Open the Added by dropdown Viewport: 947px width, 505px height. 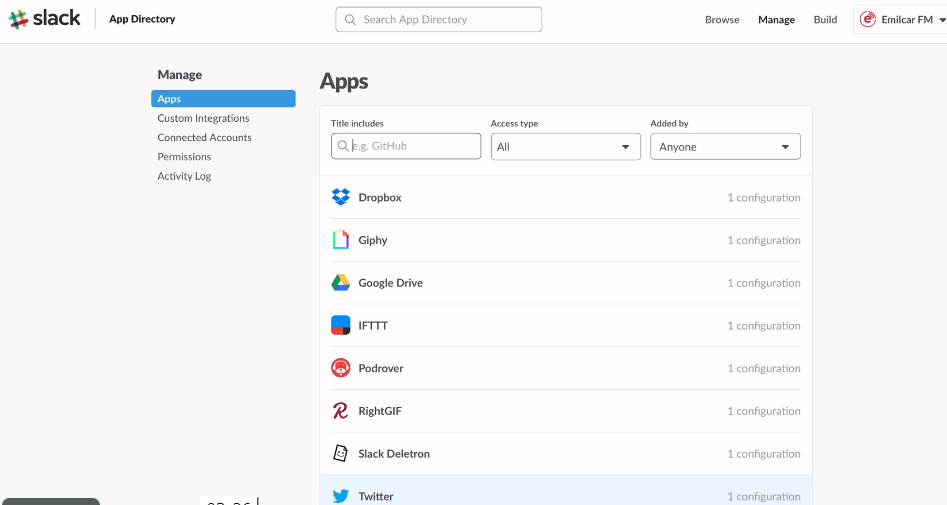pyautogui.click(x=725, y=147)
